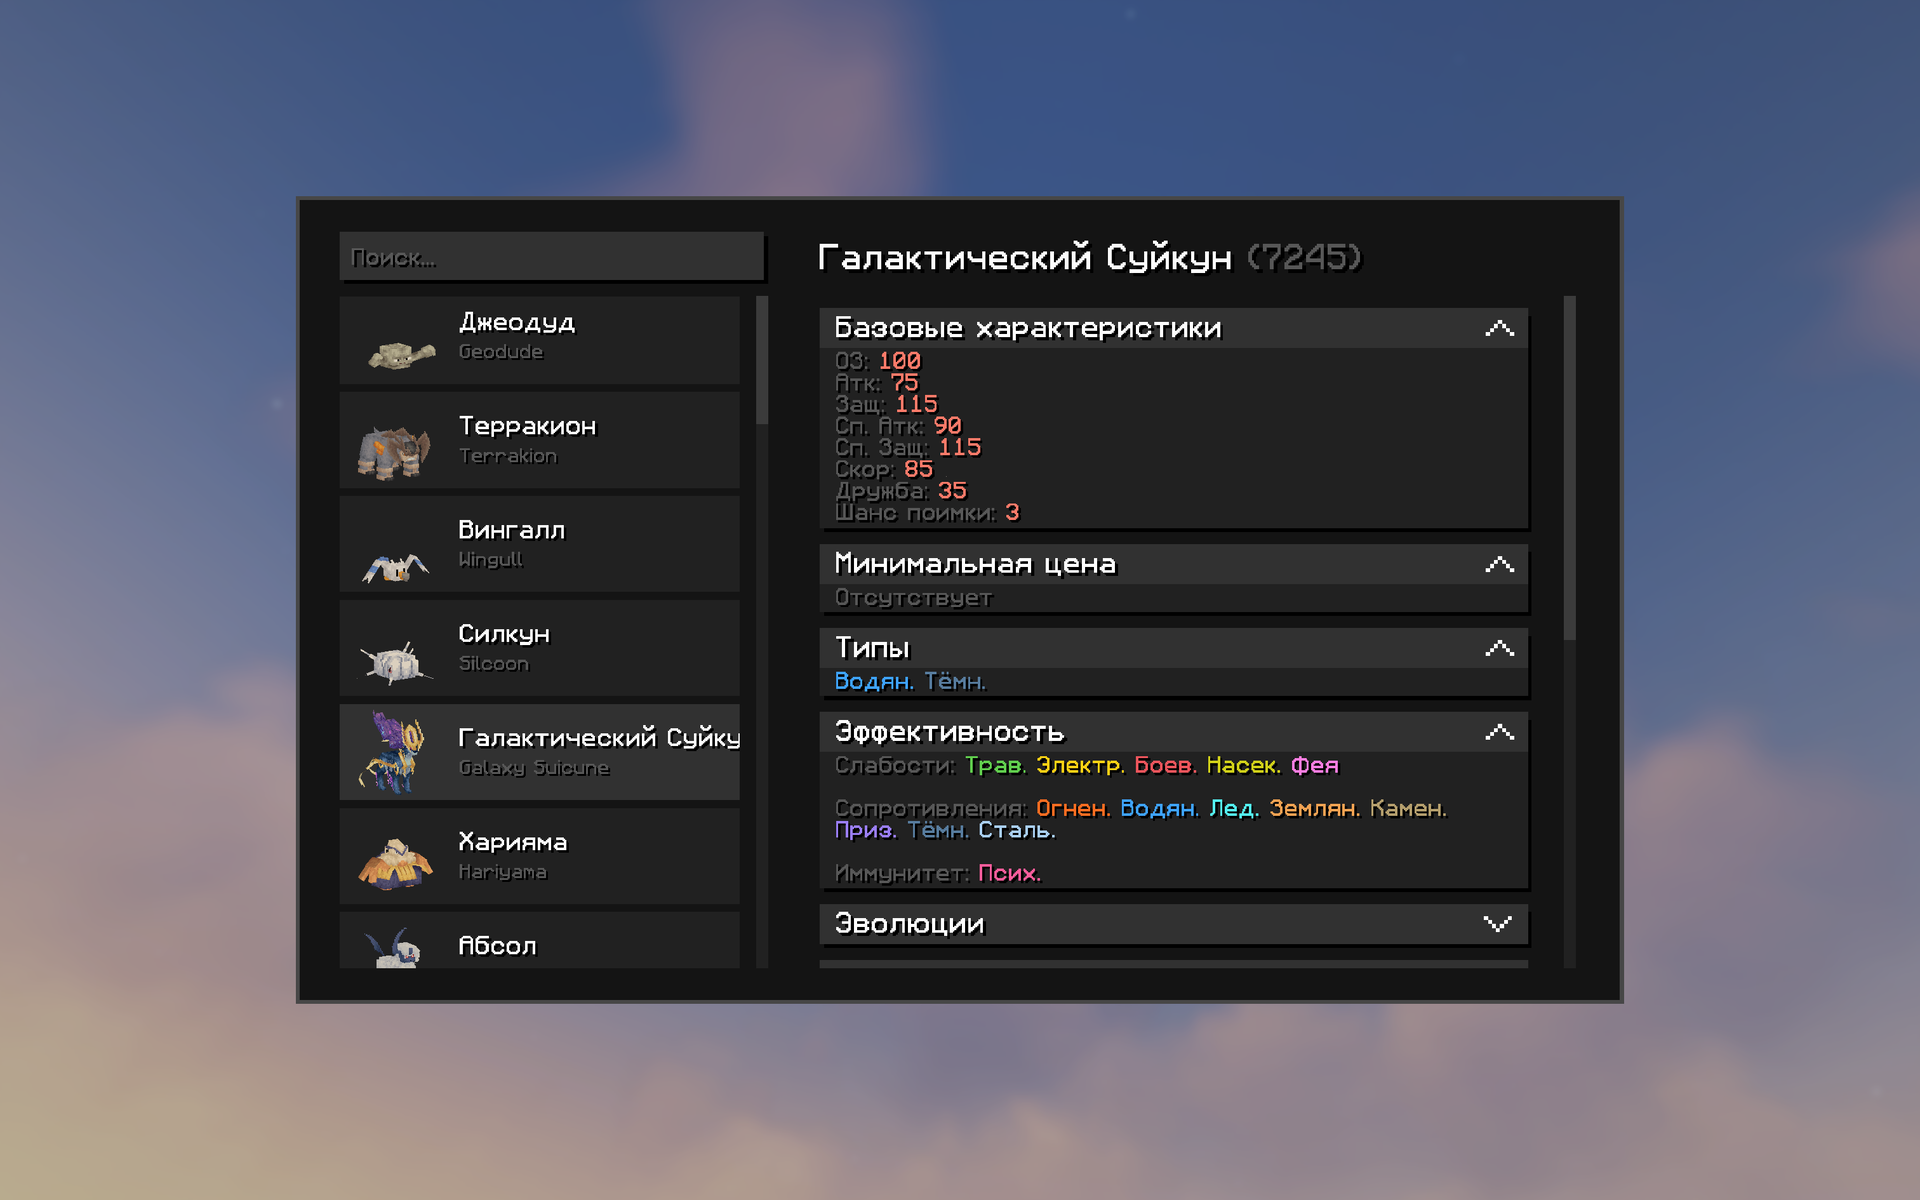Screen dimensions: 1920x1200
Task: Select Терракион list entry
Action: [x=540, y=440]
